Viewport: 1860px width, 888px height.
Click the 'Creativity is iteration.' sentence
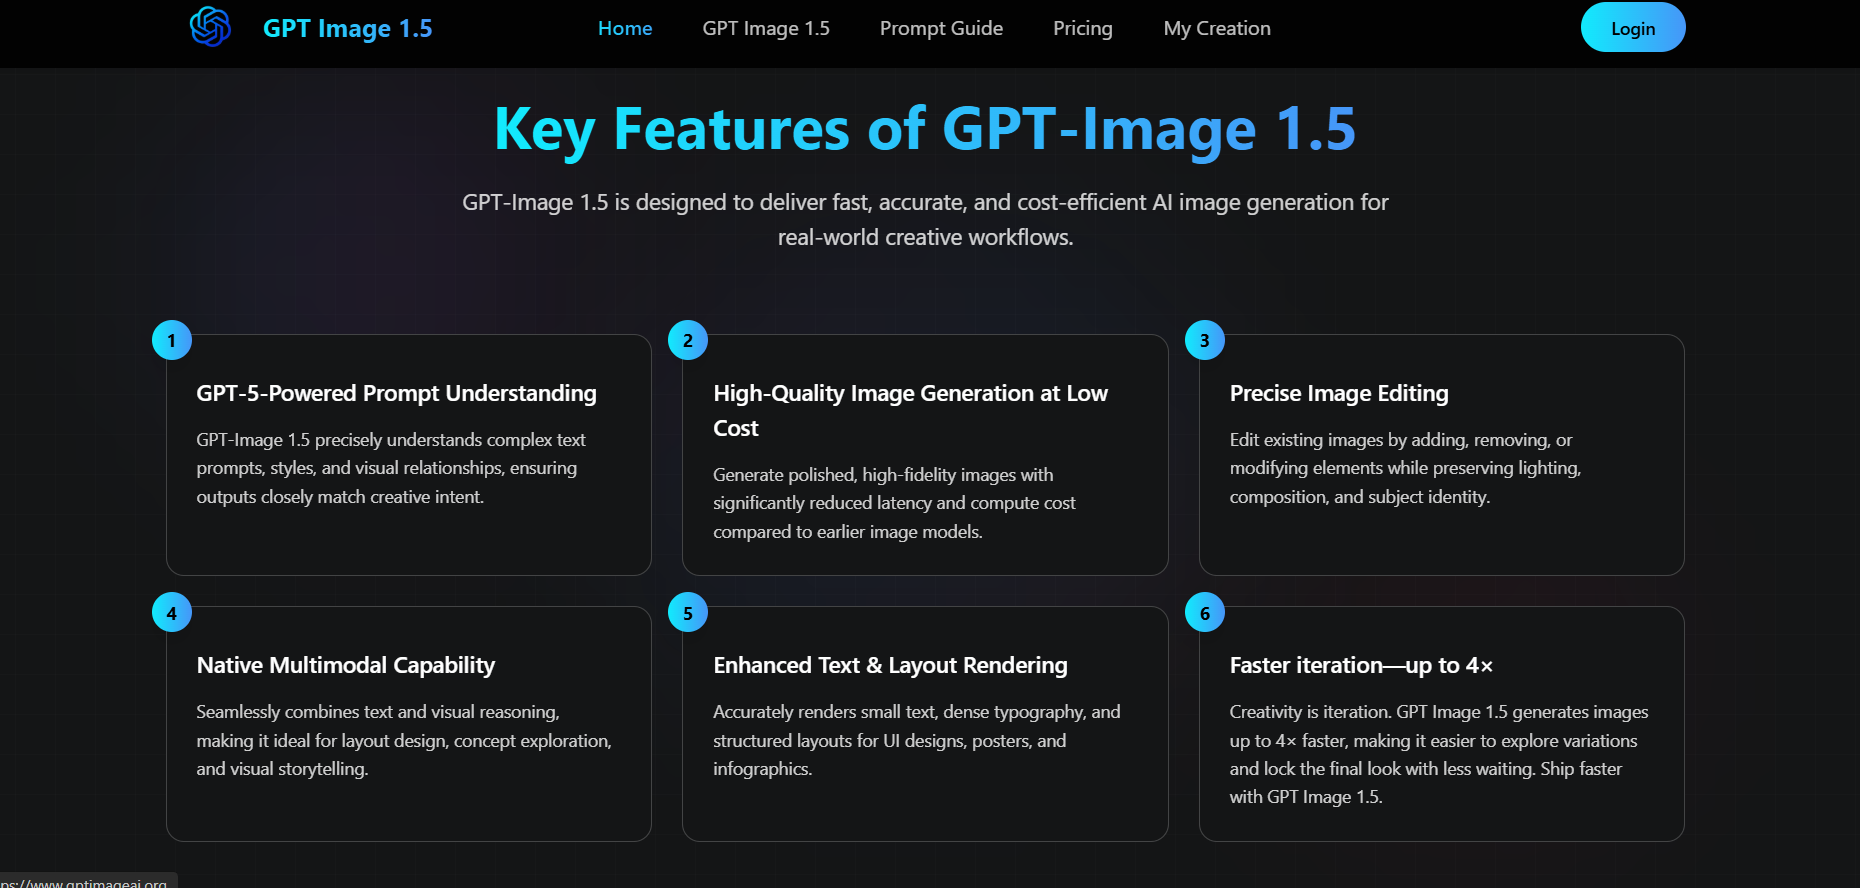[1311, 712]
